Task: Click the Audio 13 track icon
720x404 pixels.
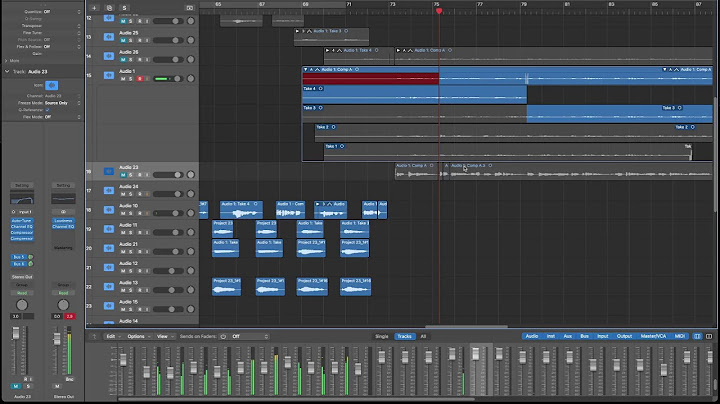Action: pos(109,287)
